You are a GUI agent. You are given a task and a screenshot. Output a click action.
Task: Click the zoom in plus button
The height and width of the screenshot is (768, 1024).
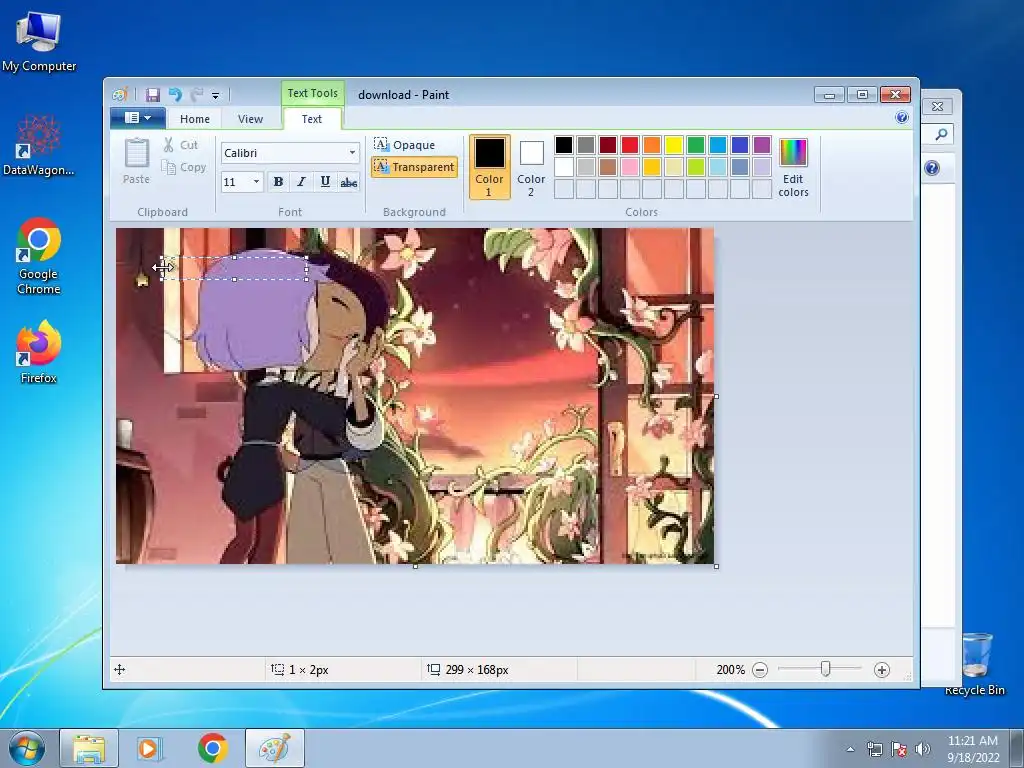[x=882, y=669]
